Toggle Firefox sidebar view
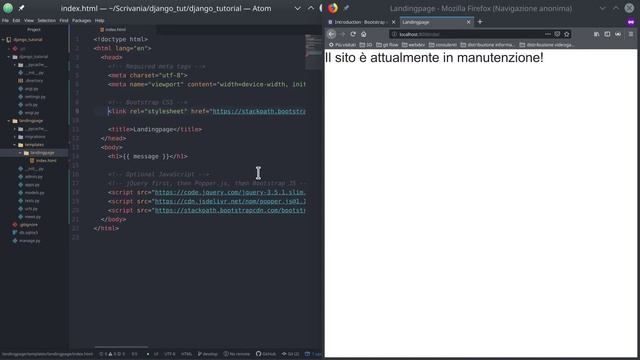This screenshot has width=640, height=360. click(607, 34)
